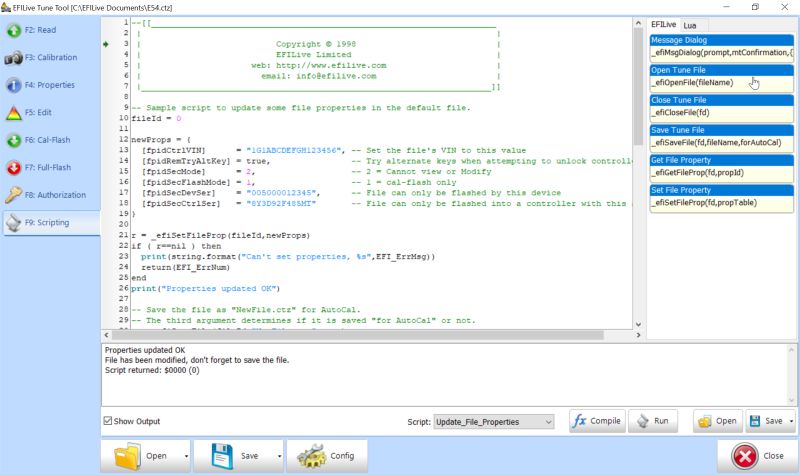Click the code editor scroll-up arrow
Image resolution: width=800 pixels, height=475 pixels.
click(638, 23)
